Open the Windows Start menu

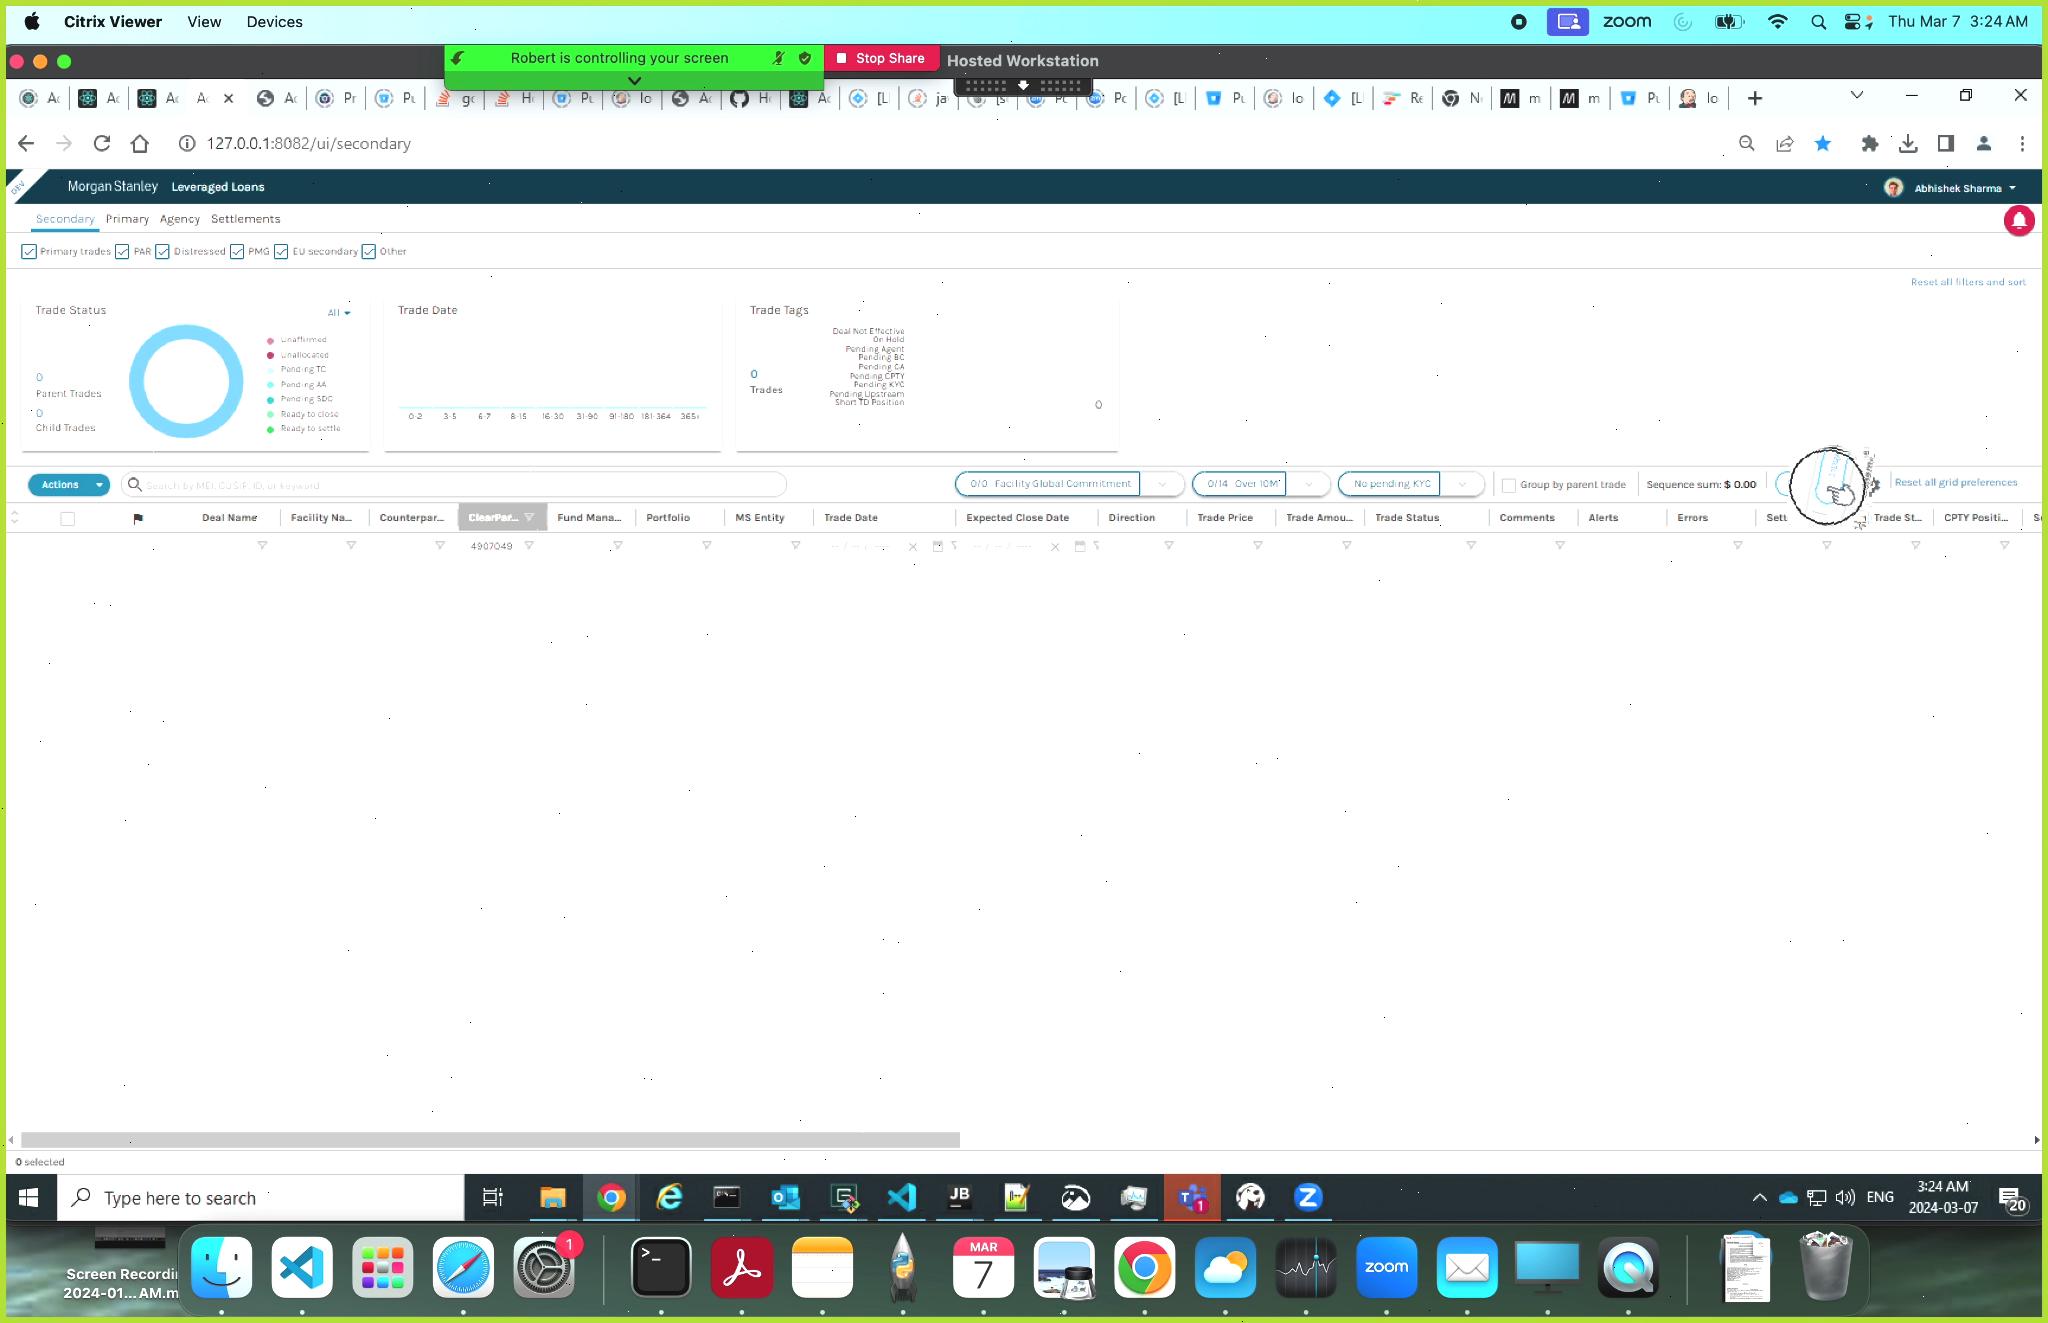(x=29, y=1197)
